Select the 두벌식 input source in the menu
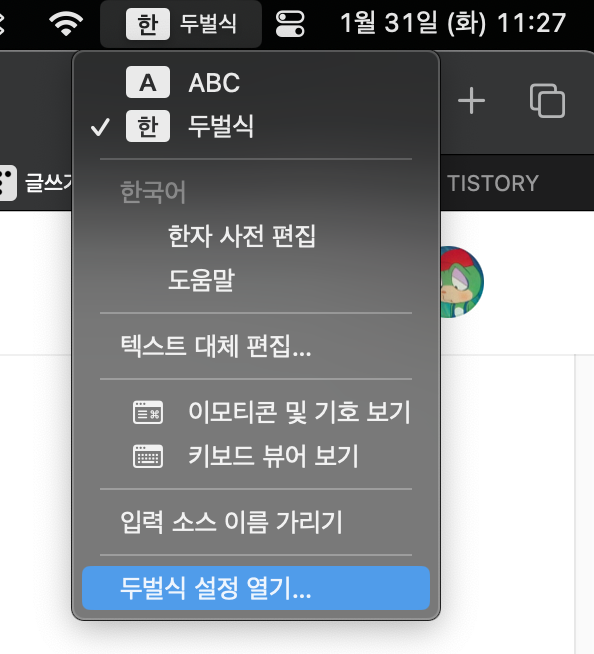This screenshot has width=594, height=654. coord(256,126)
